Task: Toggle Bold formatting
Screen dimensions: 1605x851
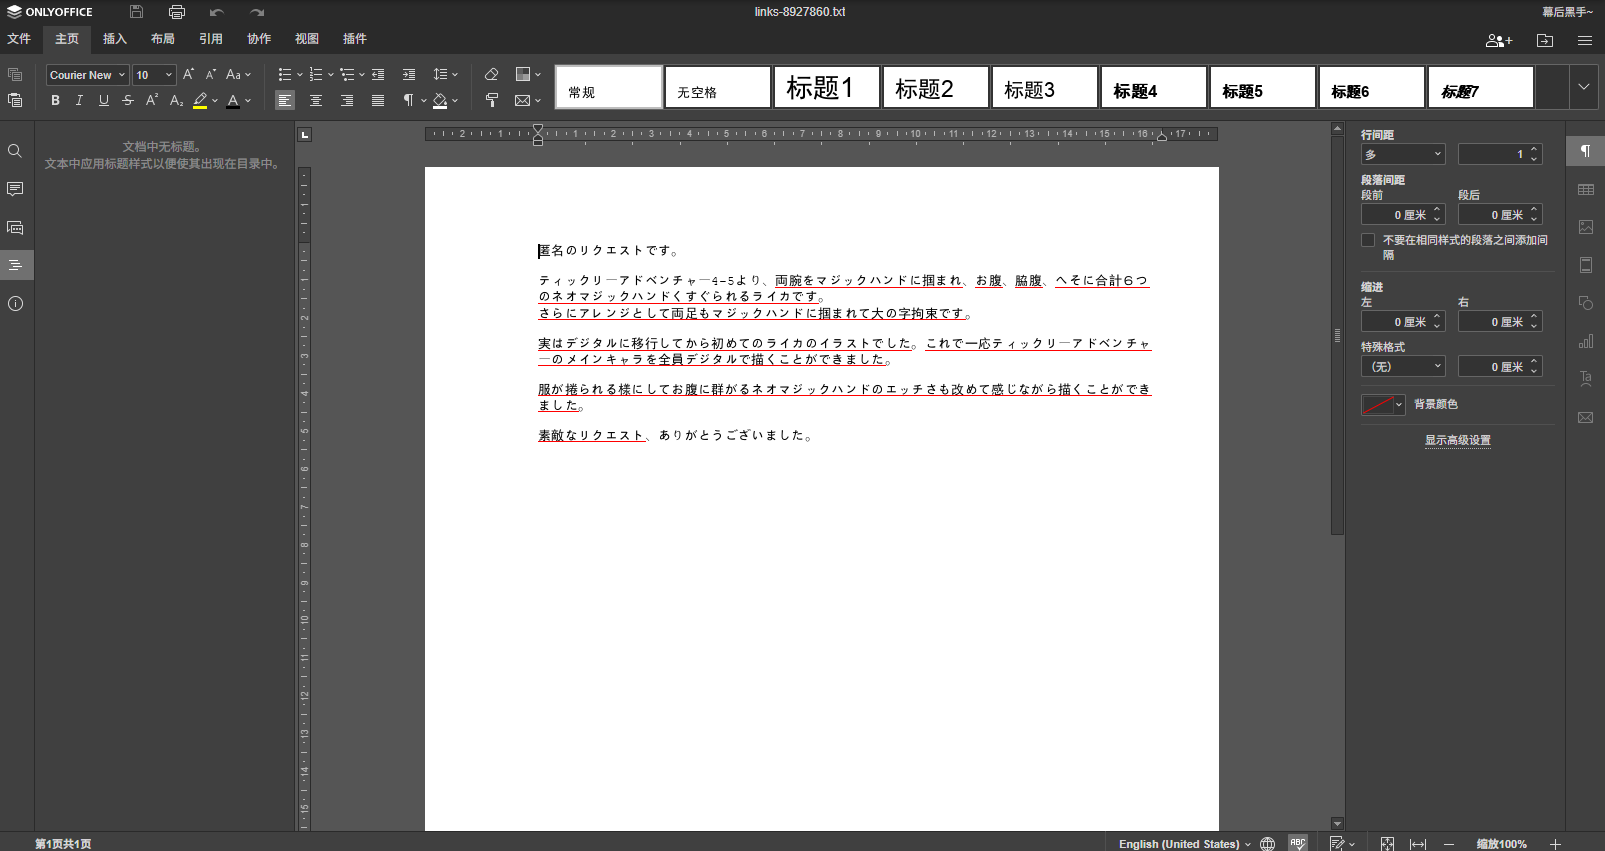Action: [x=55, y=100]
